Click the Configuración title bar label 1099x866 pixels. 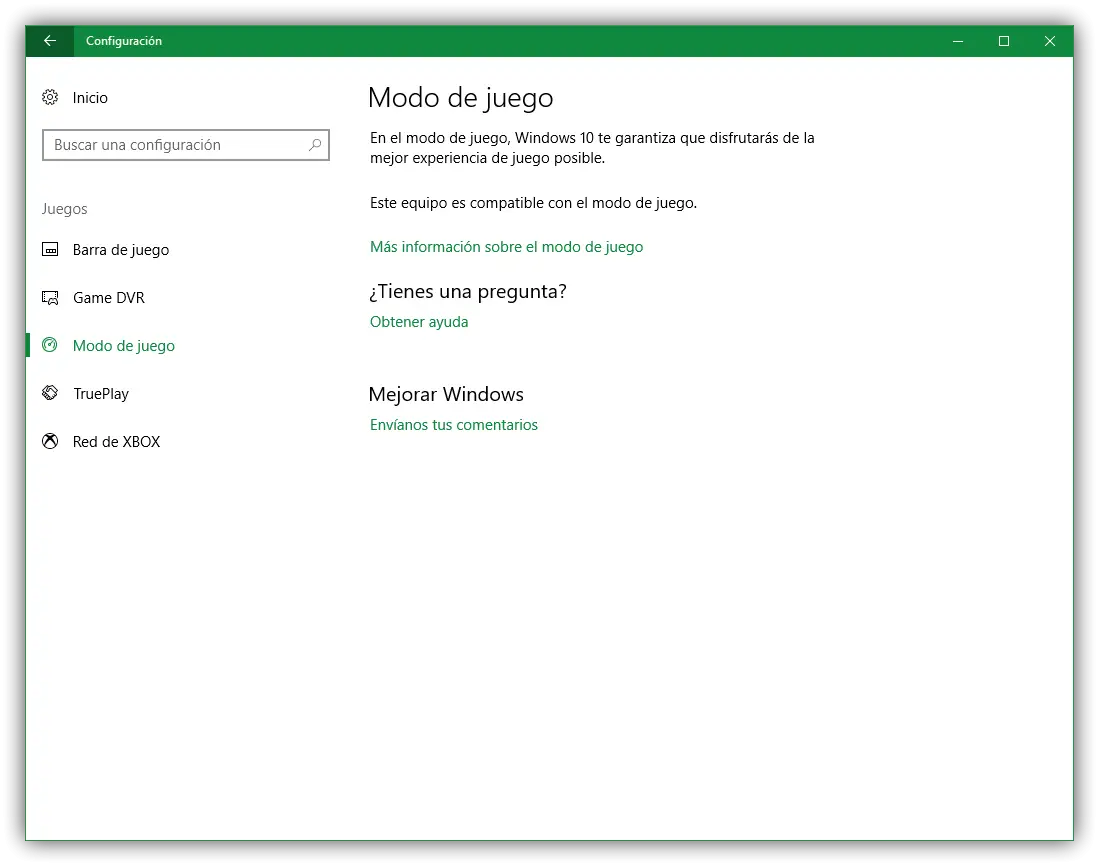click(124, 41)
